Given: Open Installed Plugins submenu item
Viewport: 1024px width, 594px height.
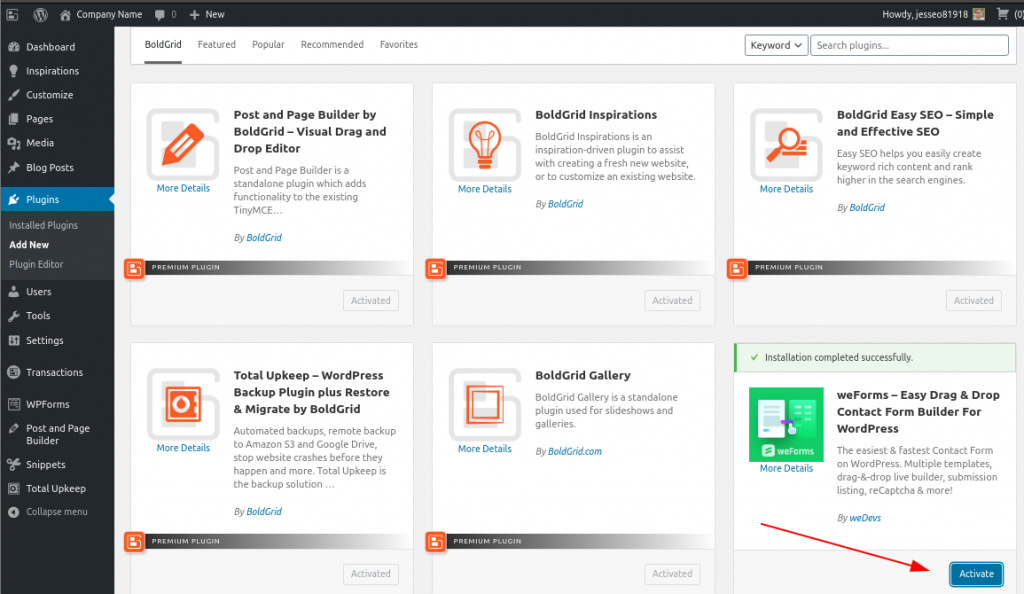Looking at the screenshot, I should click(43, 225).
